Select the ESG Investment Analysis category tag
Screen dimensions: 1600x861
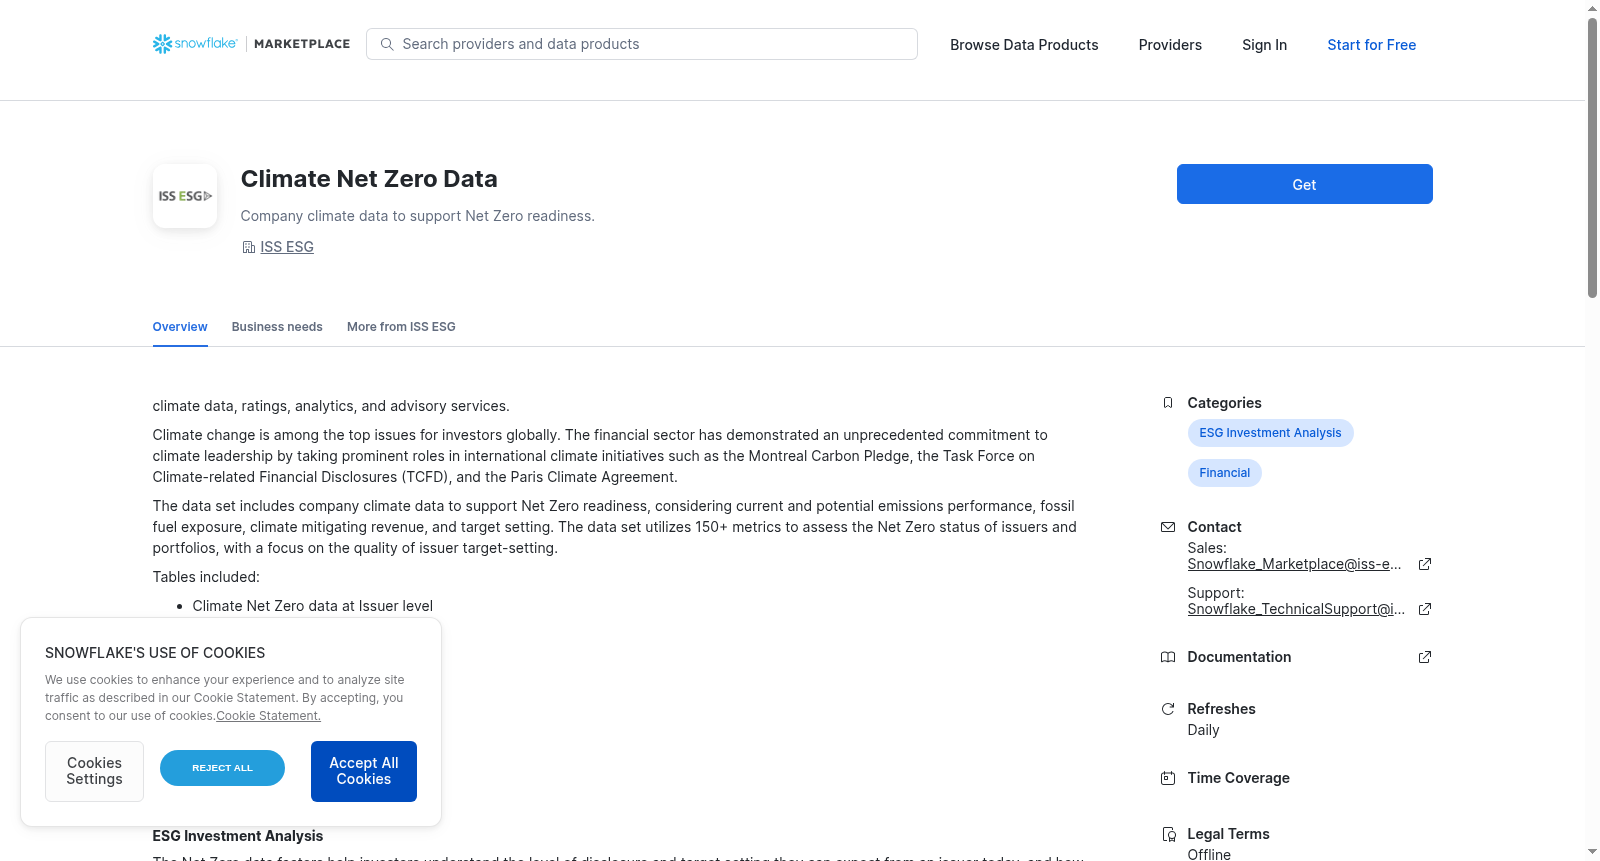coord(1271,433)
